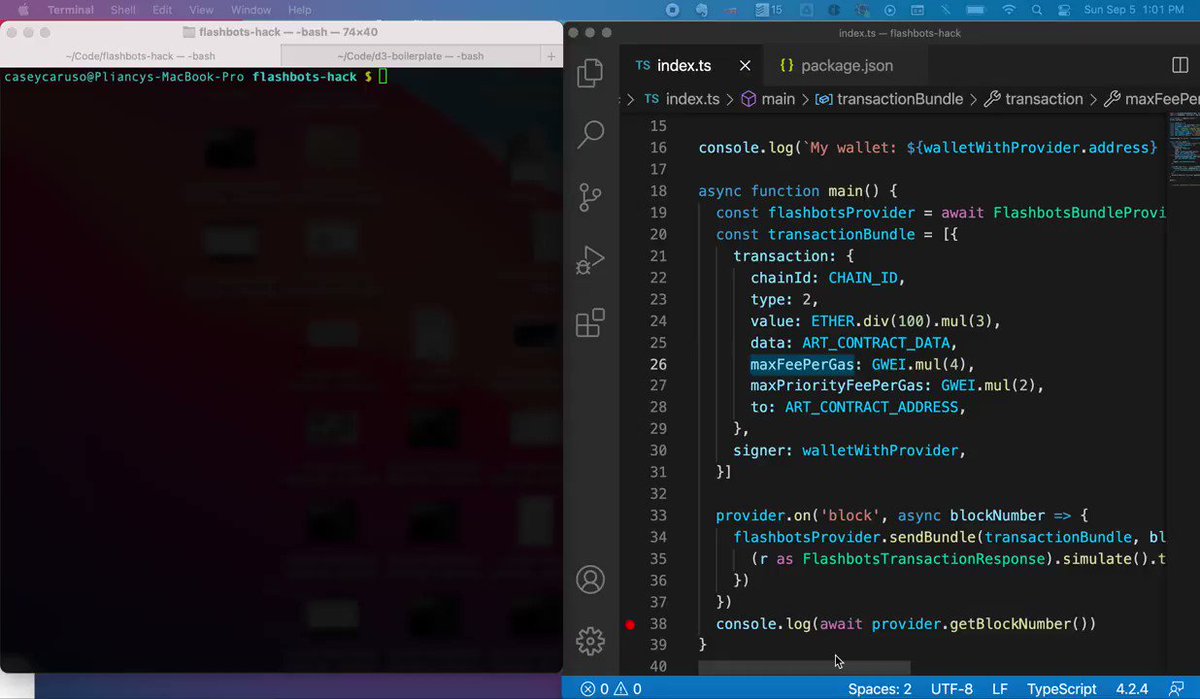Screen dimensions: 1200x699
Task: Open the Run and Debug view
Action: (591, 260)
